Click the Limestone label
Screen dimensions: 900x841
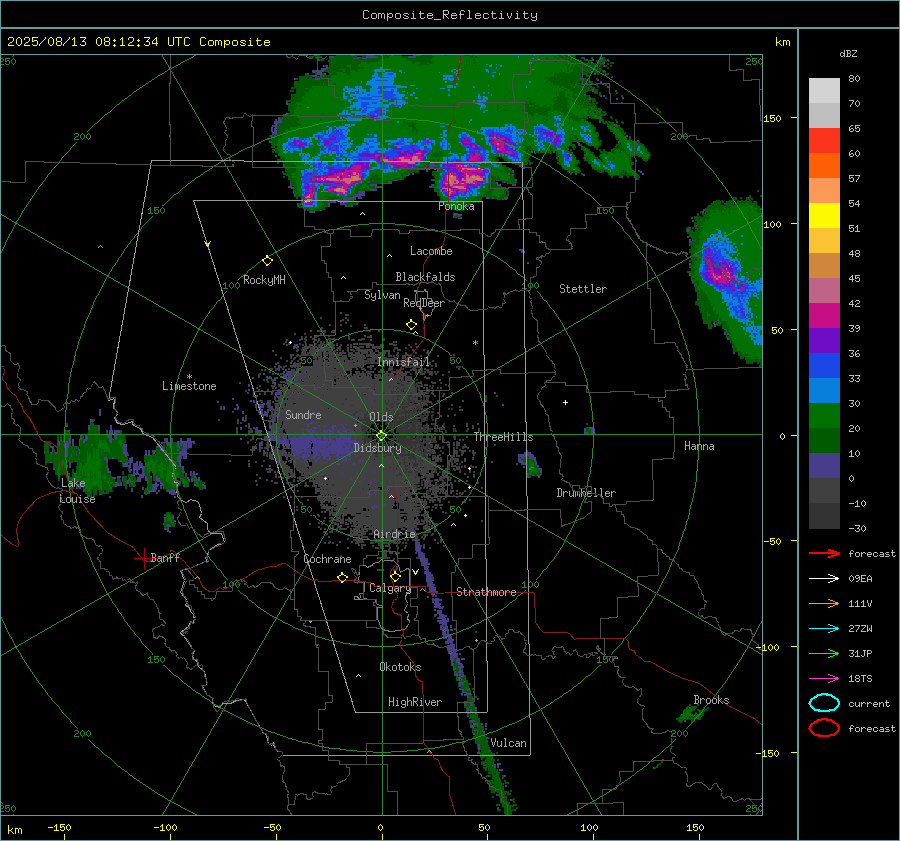[189, 386]
